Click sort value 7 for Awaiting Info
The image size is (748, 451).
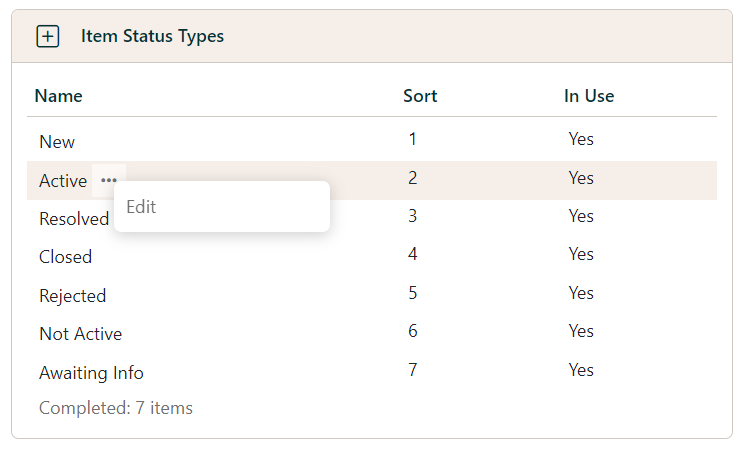click(x=413, y=370)
